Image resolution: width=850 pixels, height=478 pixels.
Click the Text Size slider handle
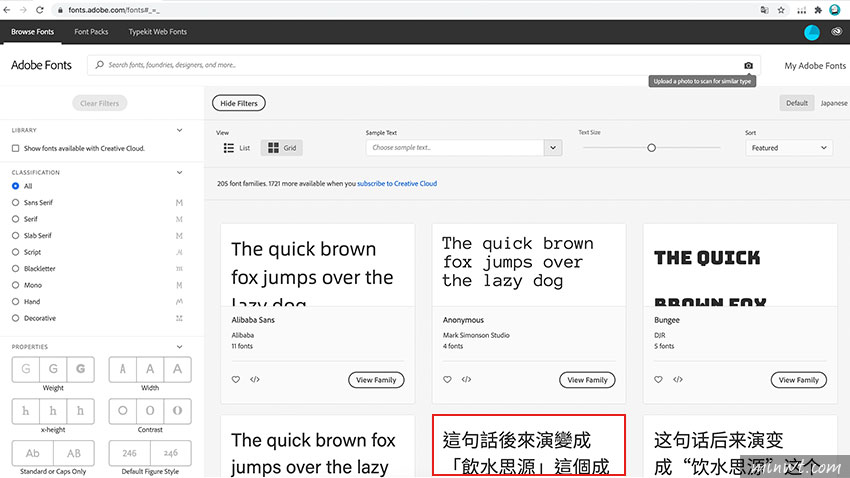pyautogui.click(x=652, y=147)
